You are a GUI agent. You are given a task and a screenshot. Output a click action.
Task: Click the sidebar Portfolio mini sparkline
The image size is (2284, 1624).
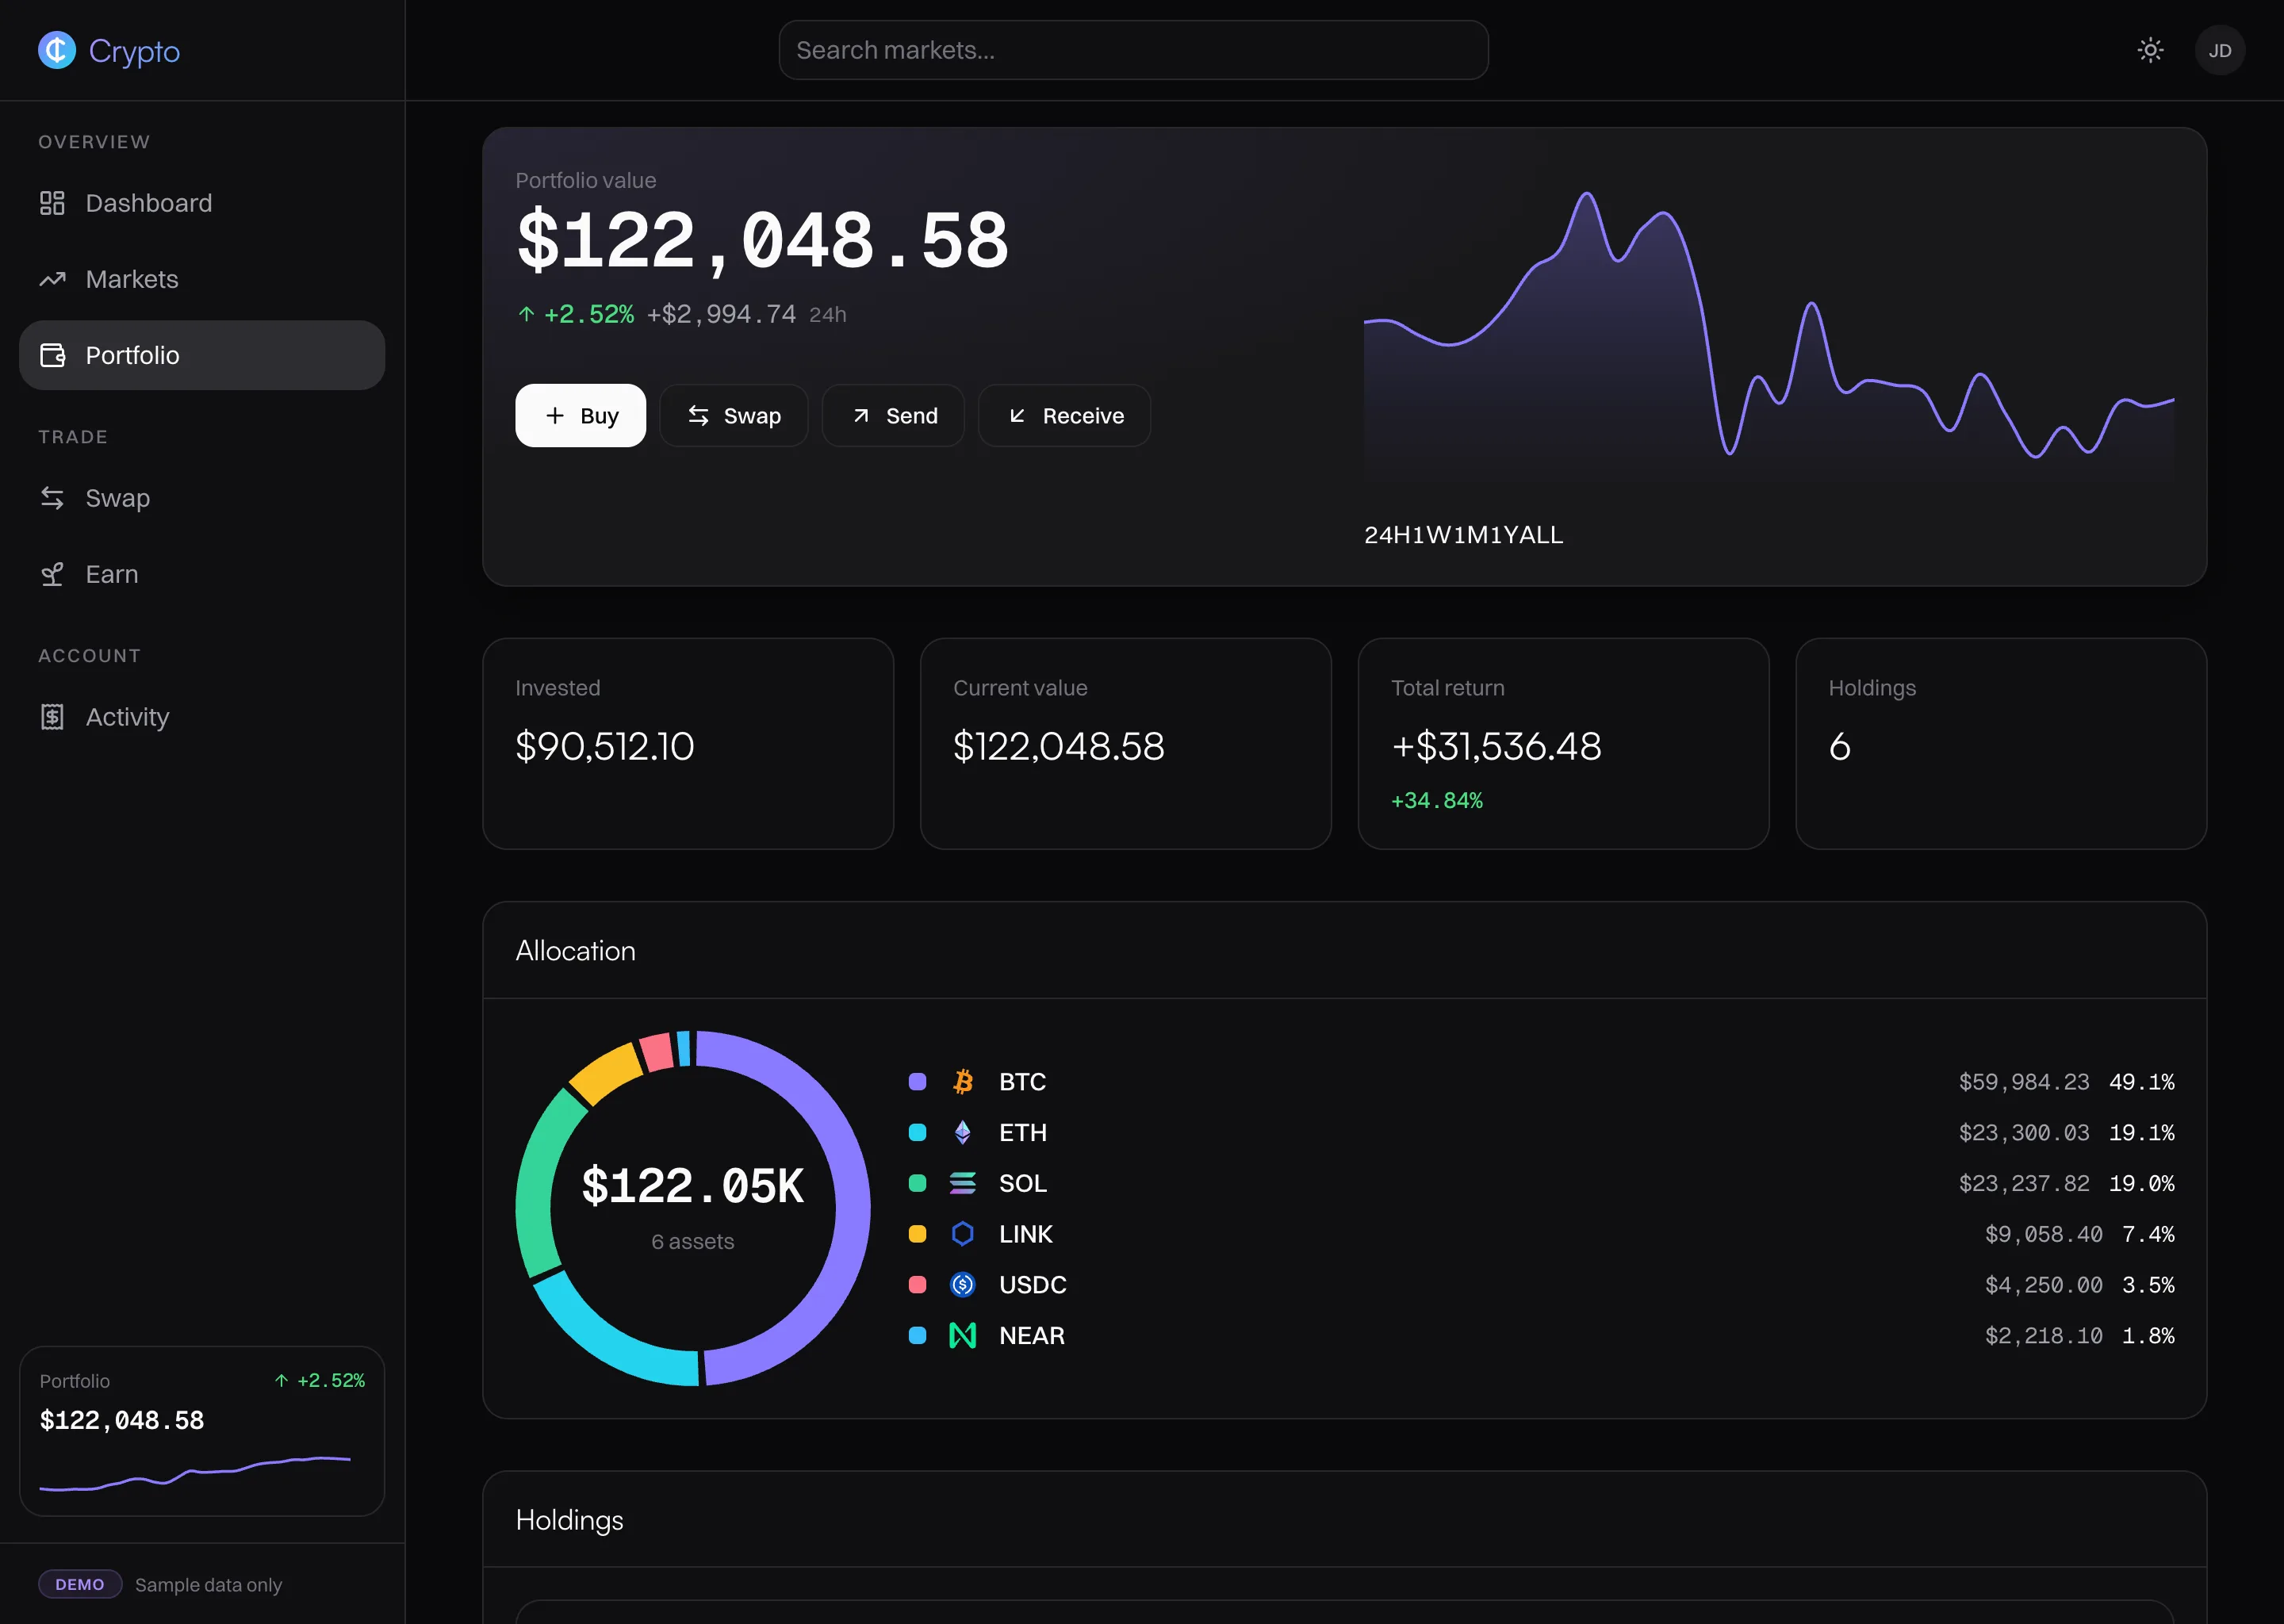pyautogui.click(x=195, y=1473)
